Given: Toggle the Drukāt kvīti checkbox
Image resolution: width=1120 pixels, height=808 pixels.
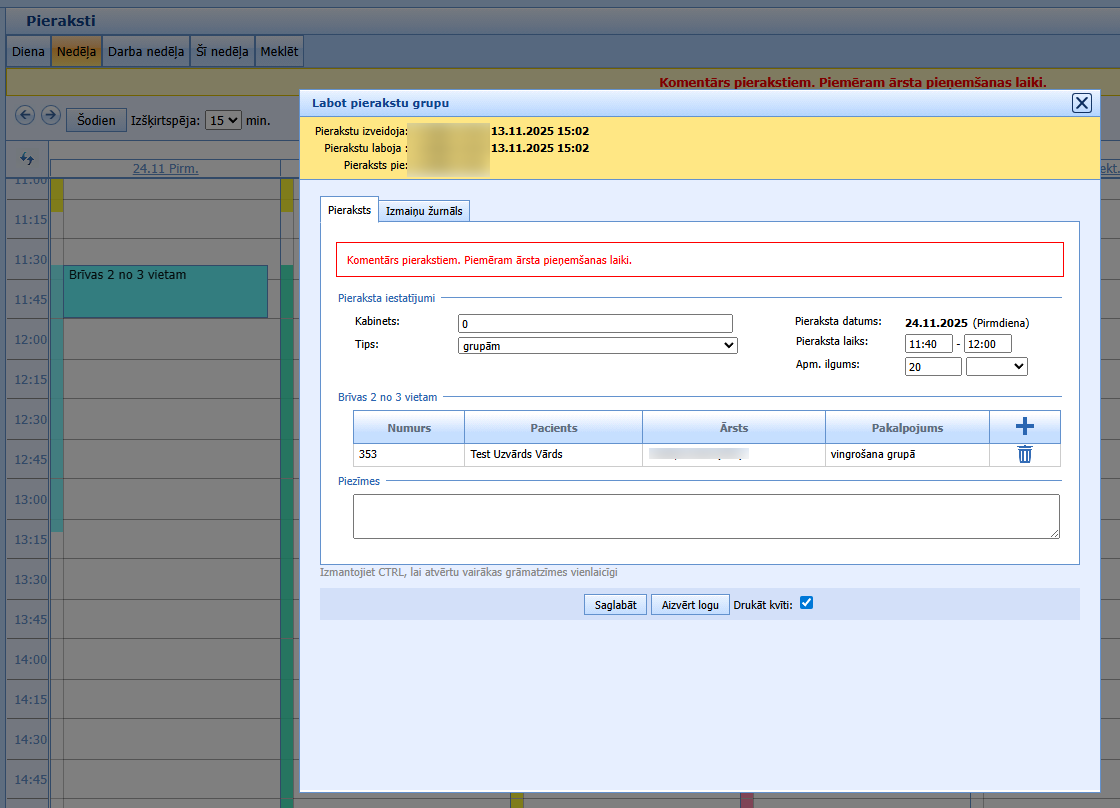Looking at the screenshot, I should [x=806, y=603].
